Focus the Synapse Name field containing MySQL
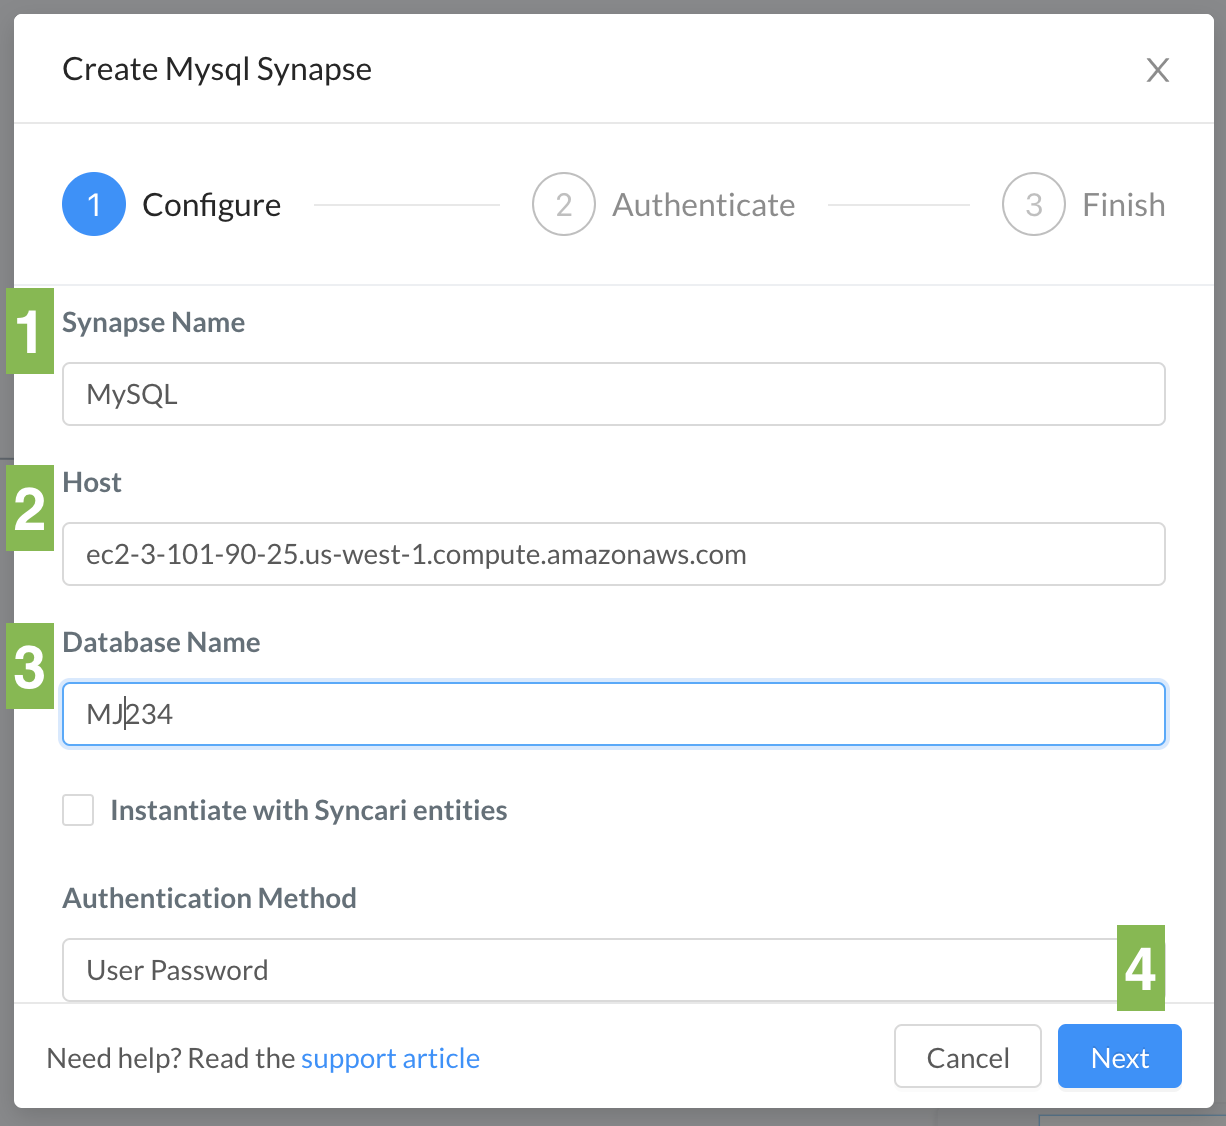 [x=613, y=394]
